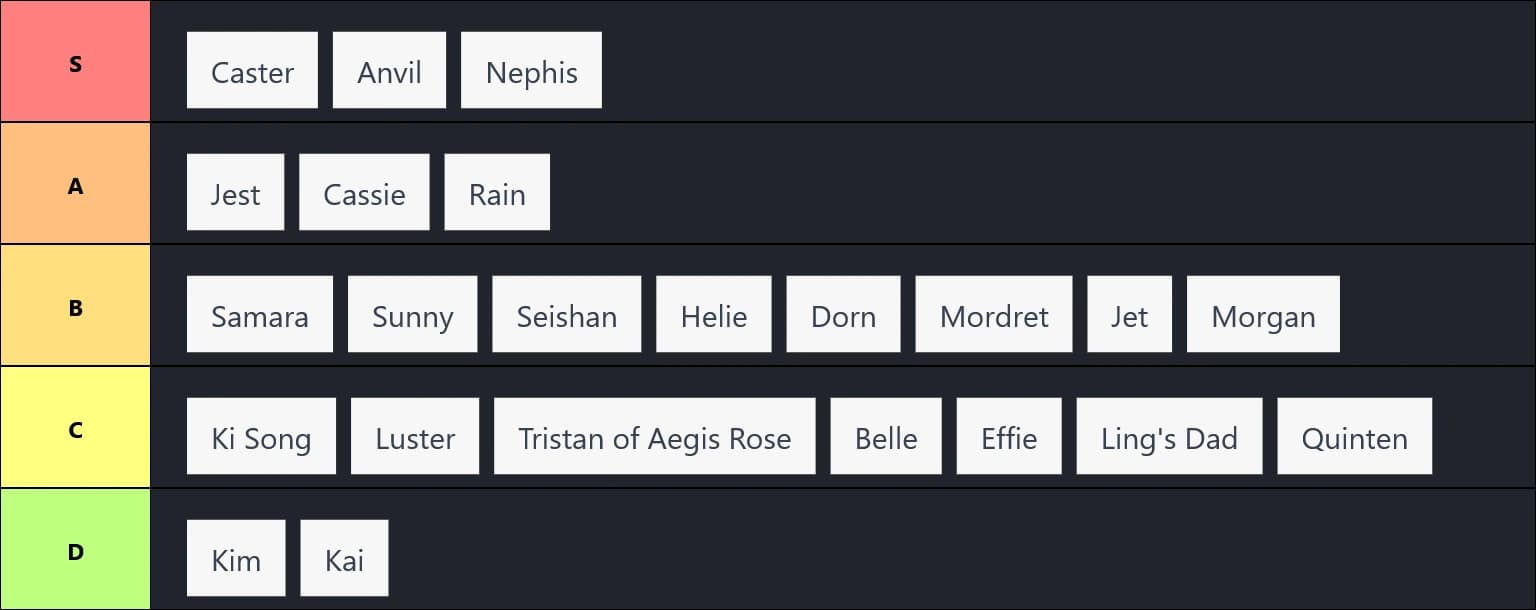This screenshot has width=1536, height=610.
Task: Click the Ling's Dad card
Action: tap(1169, 437)
